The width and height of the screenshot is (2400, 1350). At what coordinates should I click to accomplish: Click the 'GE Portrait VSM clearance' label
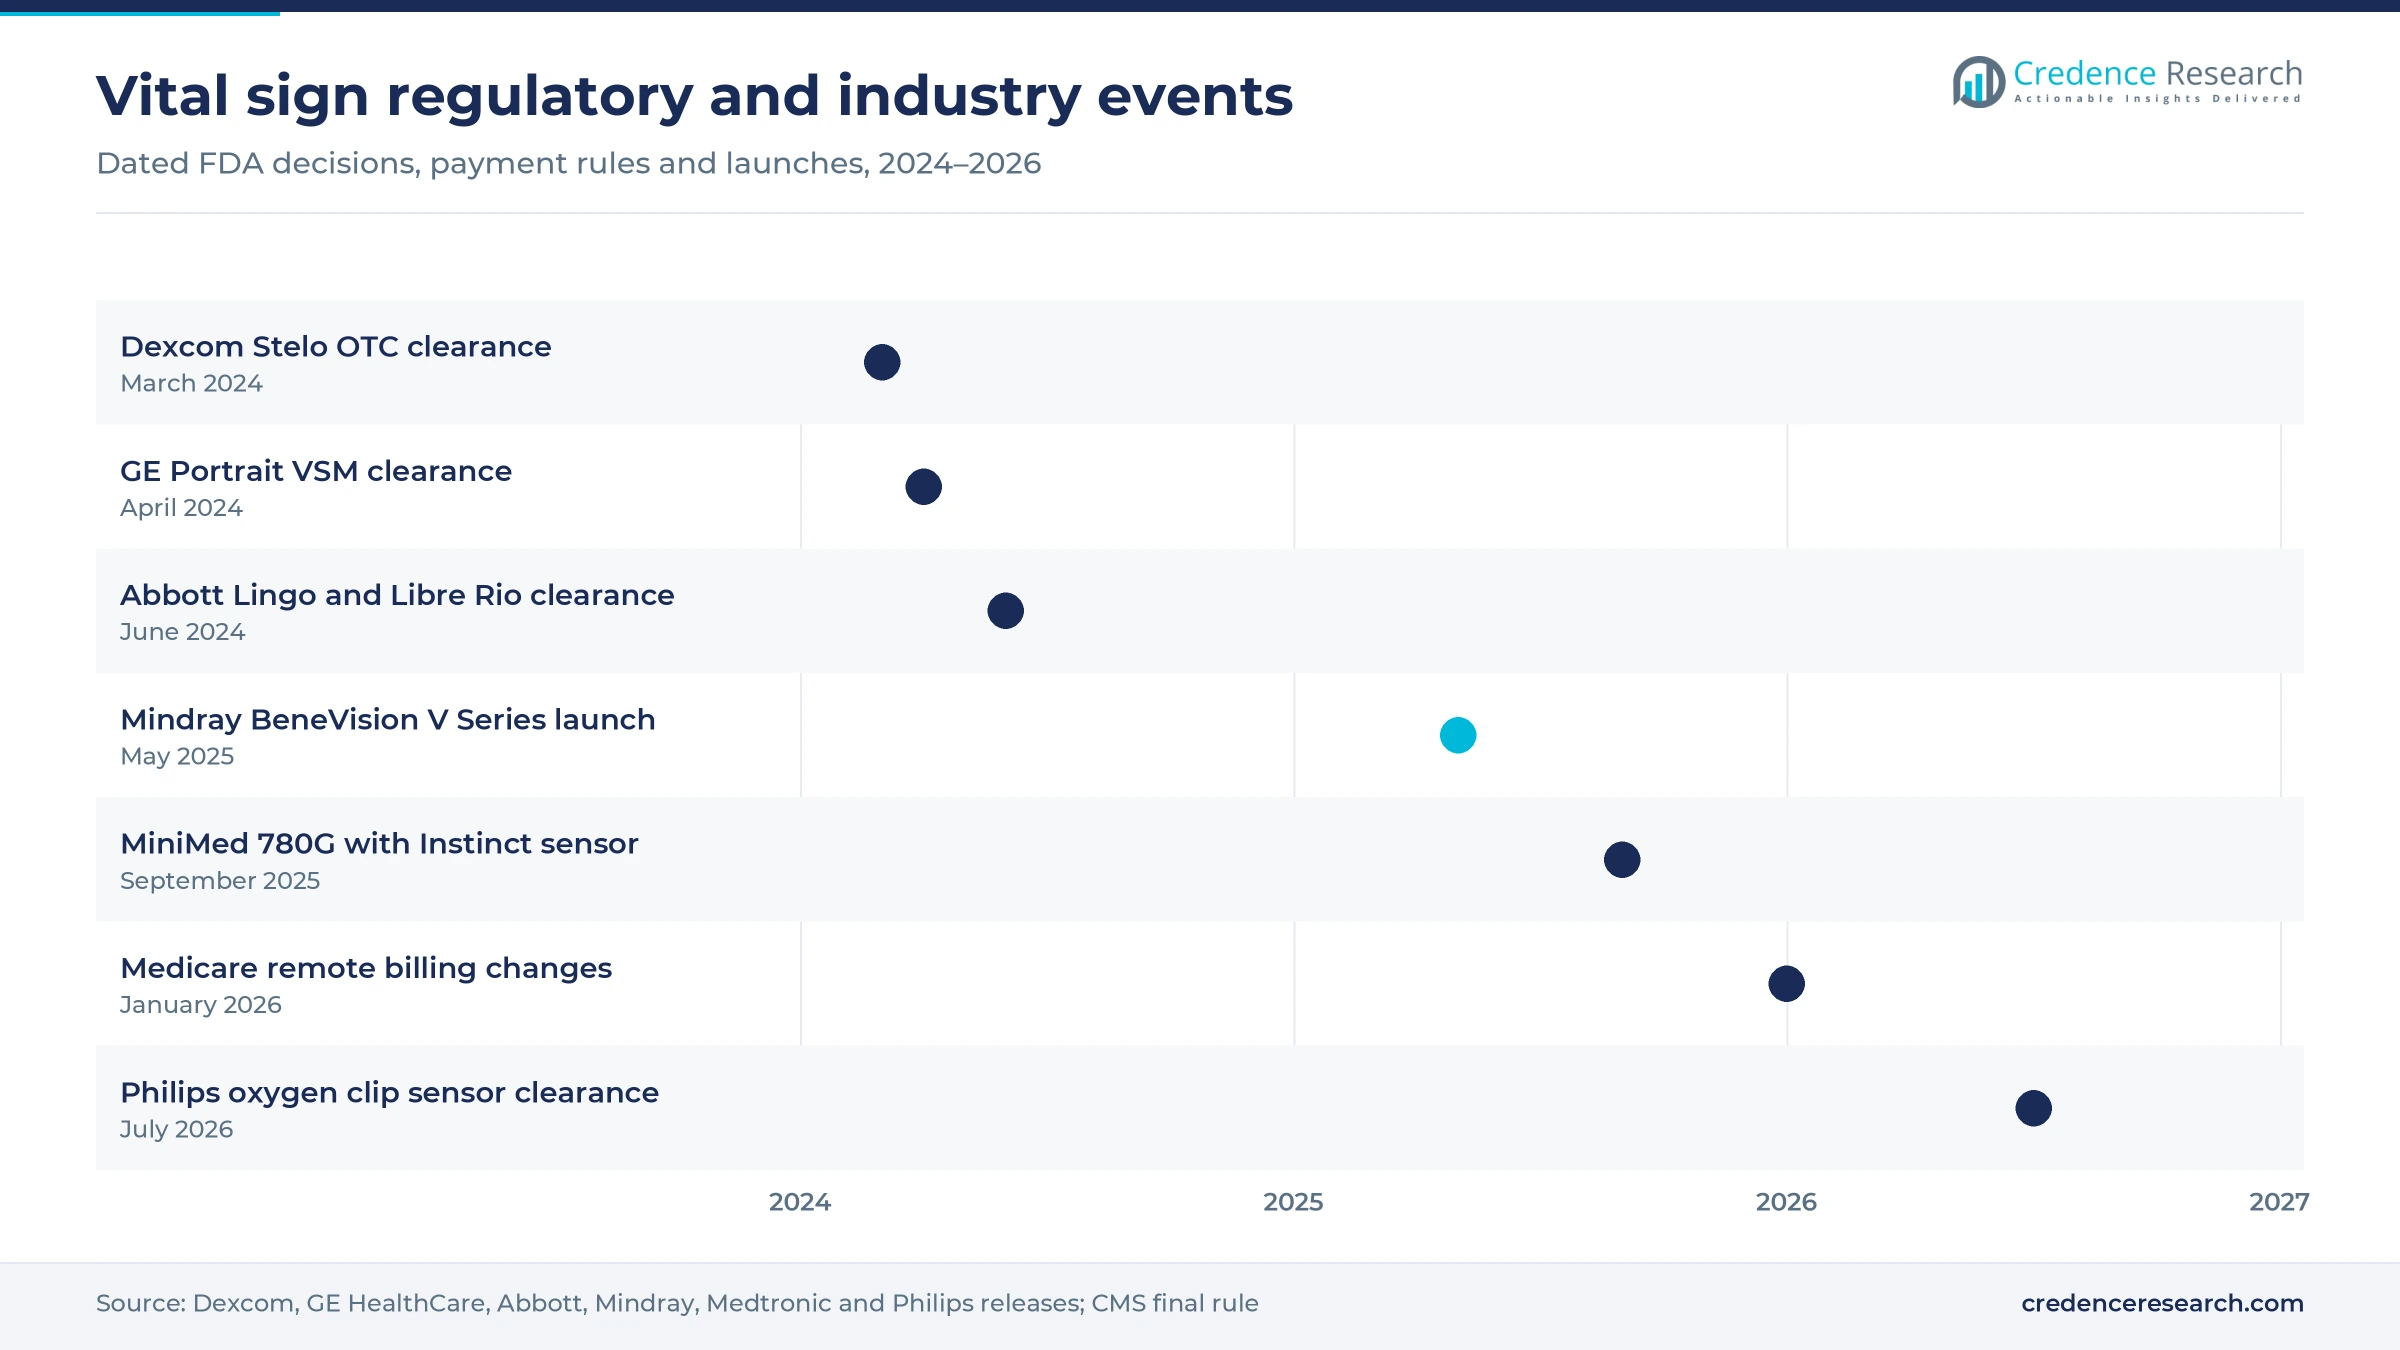316,471
